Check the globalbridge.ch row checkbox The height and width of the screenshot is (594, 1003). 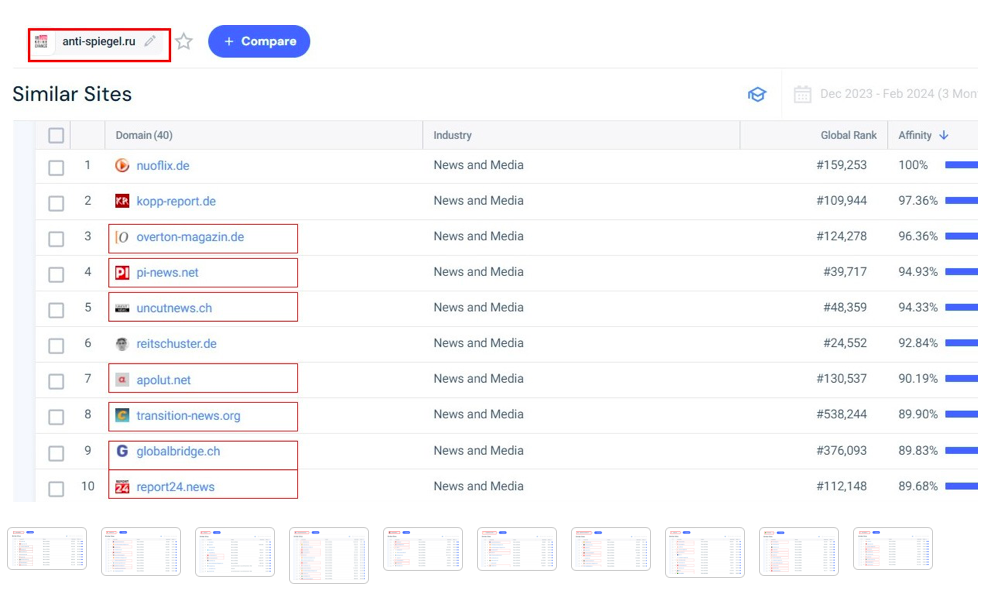56,453
